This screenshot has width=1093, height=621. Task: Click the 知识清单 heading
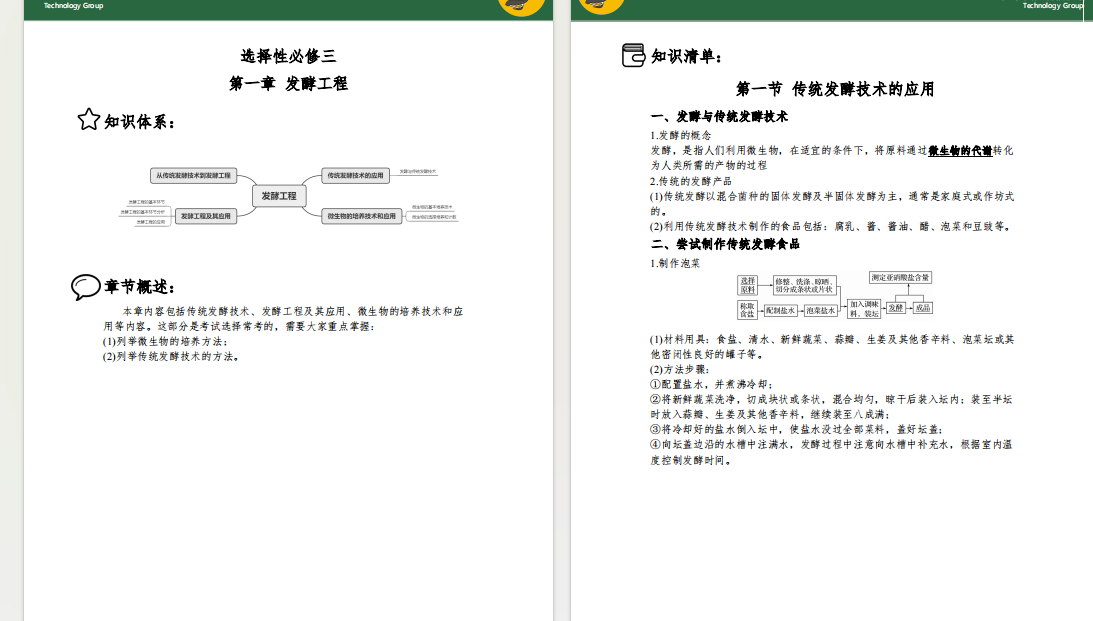pos(687,56)
